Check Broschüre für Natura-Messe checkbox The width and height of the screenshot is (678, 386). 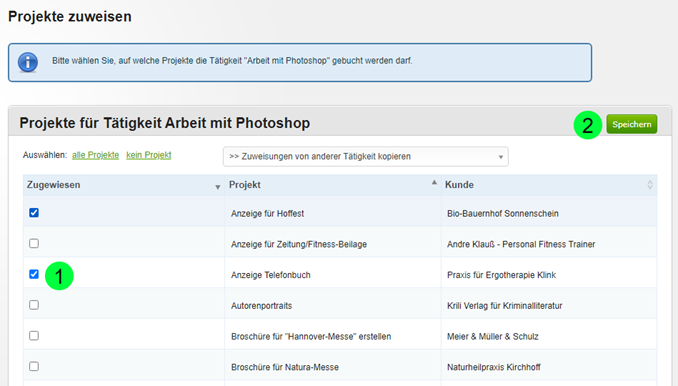pos(34,366)
